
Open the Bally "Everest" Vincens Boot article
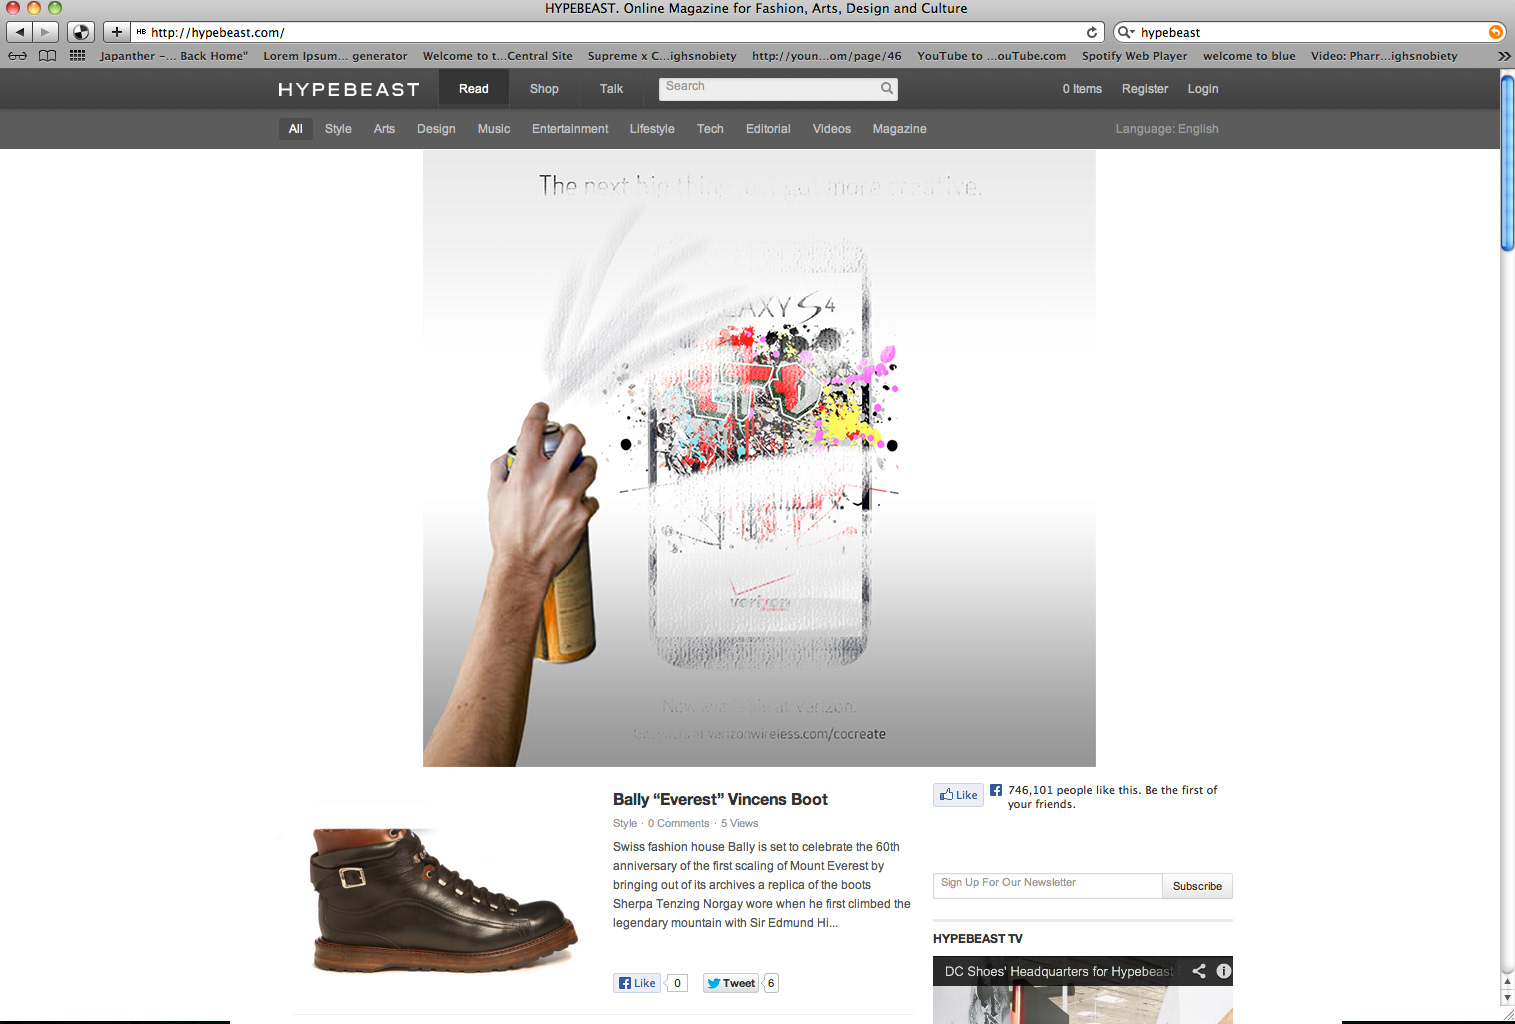pos(720,799)
